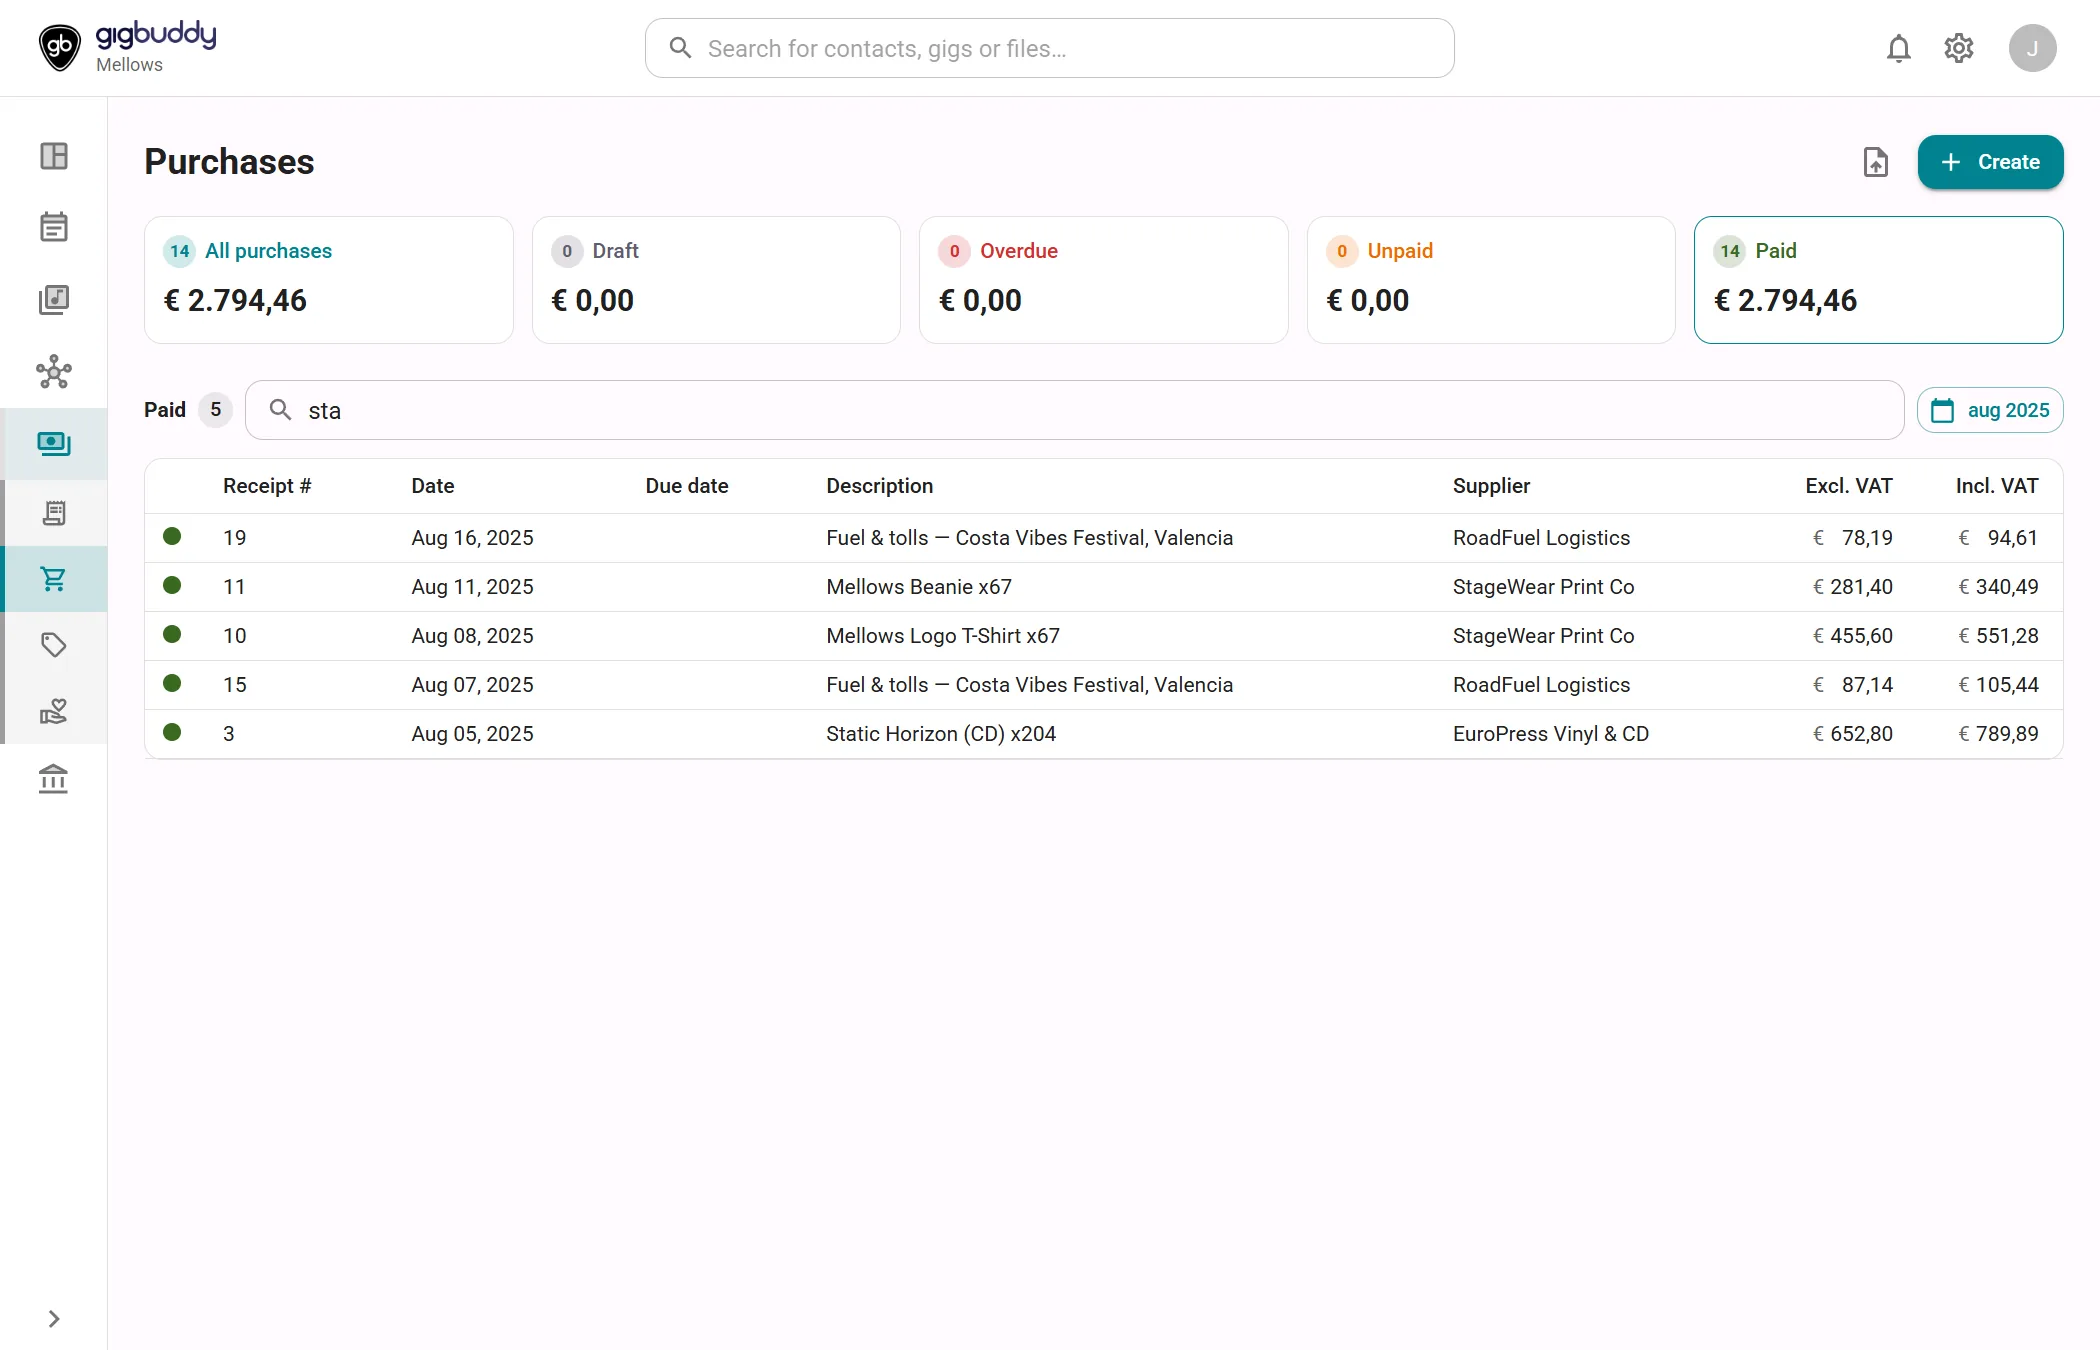Click green paid status dot for receipt 19
This screenshot has width=2100, height=1350.
point(172,536)
